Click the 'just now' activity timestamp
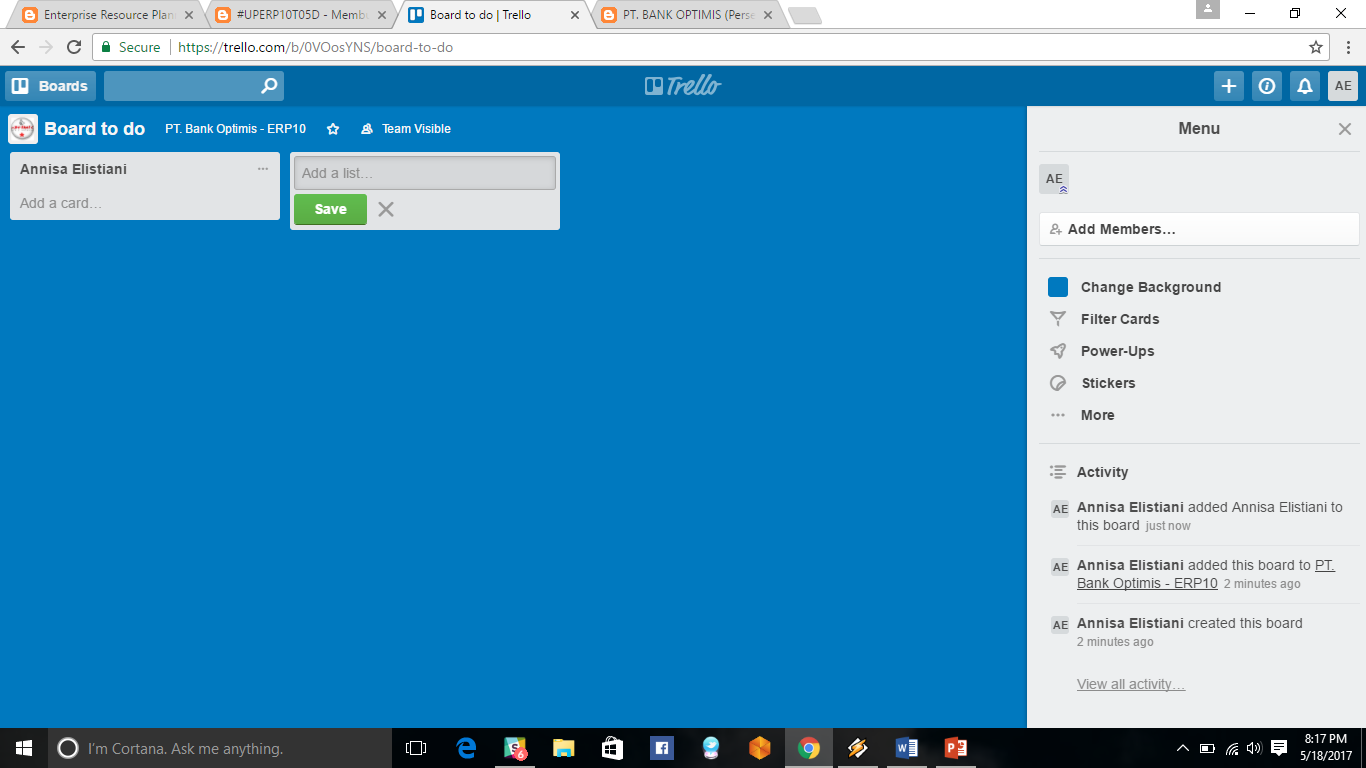Image resolution: width=1366 pixels, height=768 pixels. [1168, 526]
